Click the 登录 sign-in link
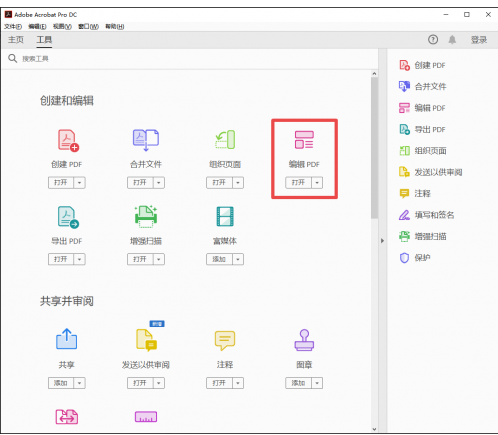 click(479, 40)
